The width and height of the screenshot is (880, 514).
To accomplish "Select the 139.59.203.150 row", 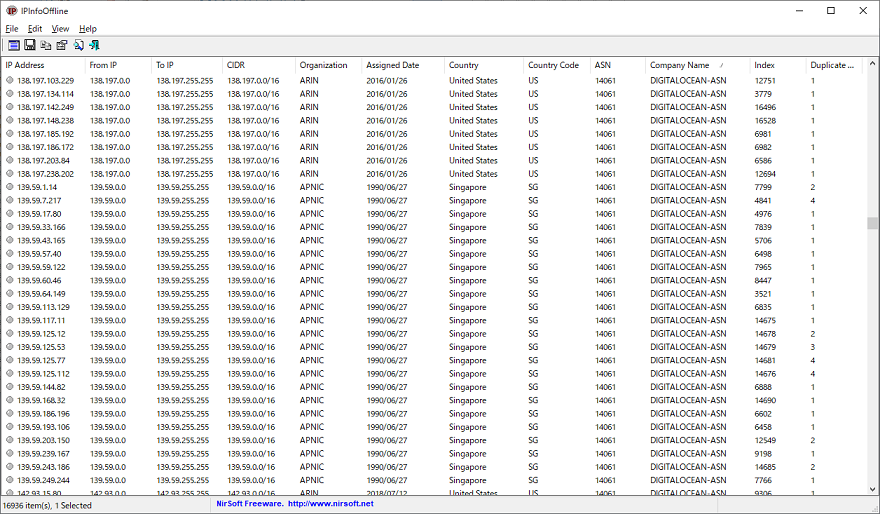I will 432,440.
